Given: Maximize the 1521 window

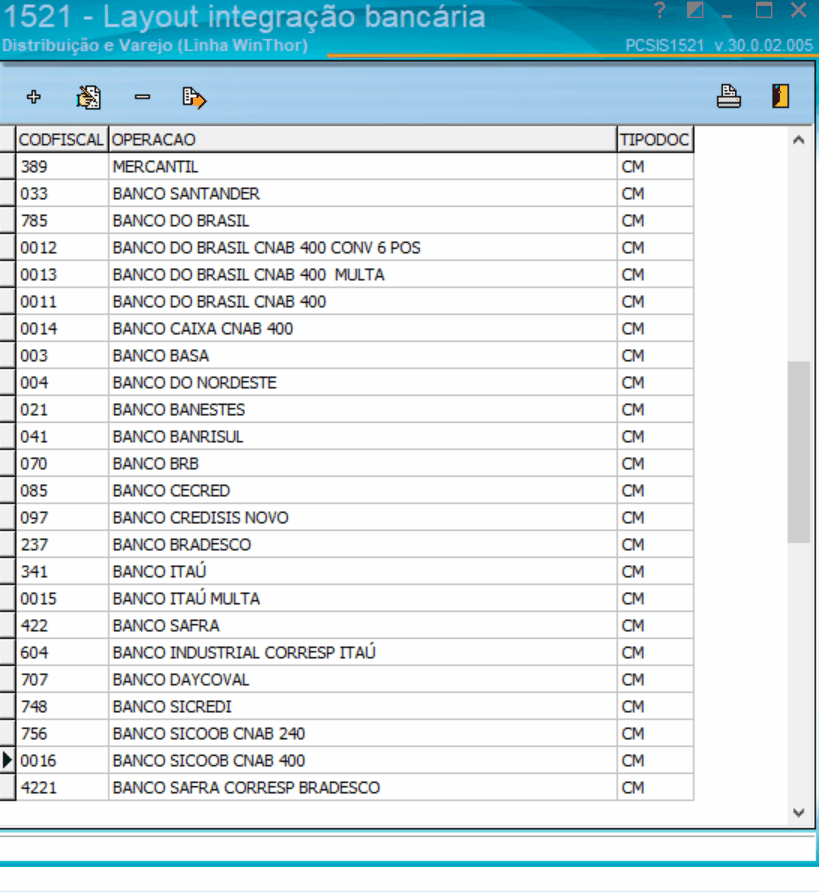Looking at the screenshot, I should 764,10.
